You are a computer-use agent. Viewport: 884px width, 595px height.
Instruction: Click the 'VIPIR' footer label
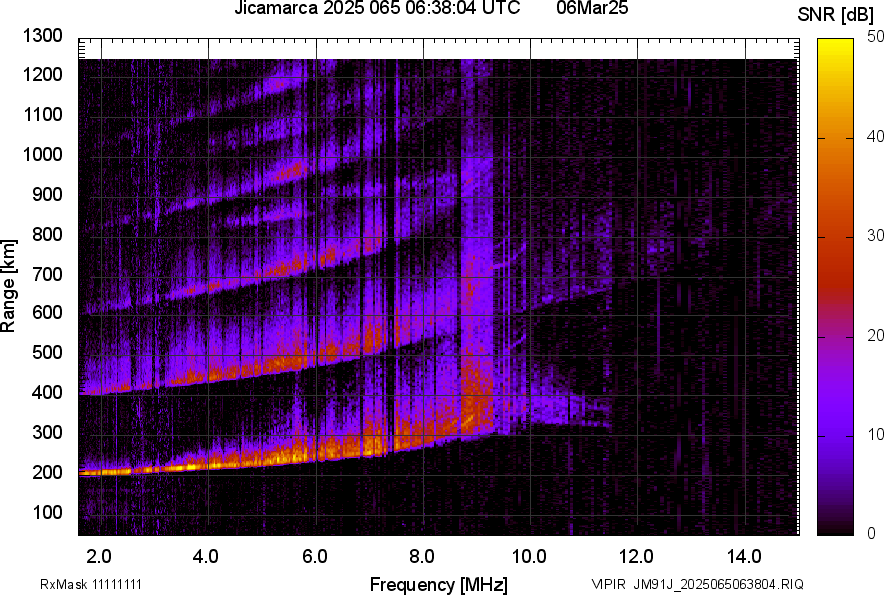point(609,584)
